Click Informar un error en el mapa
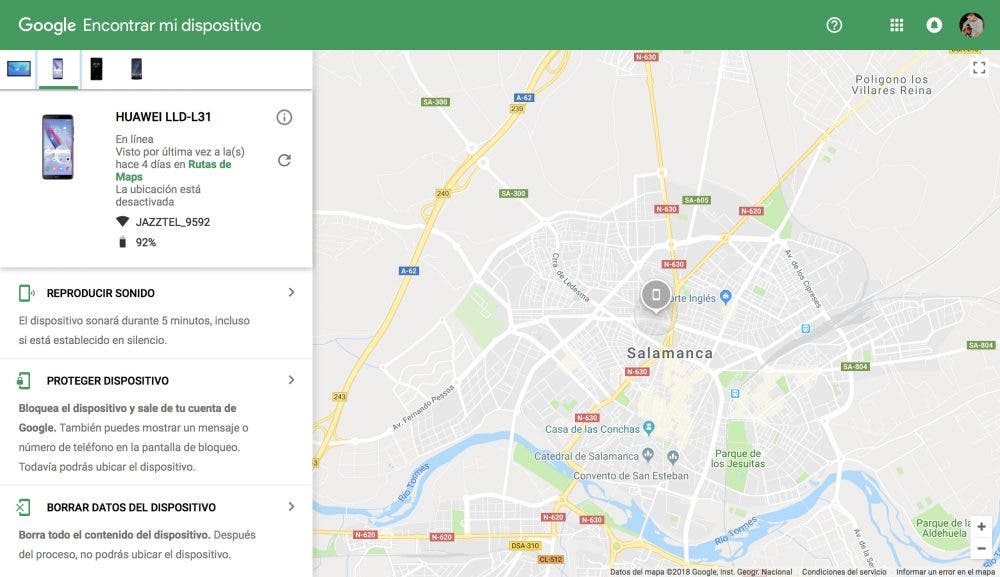The image size is (1000, 577). (945, 572)
